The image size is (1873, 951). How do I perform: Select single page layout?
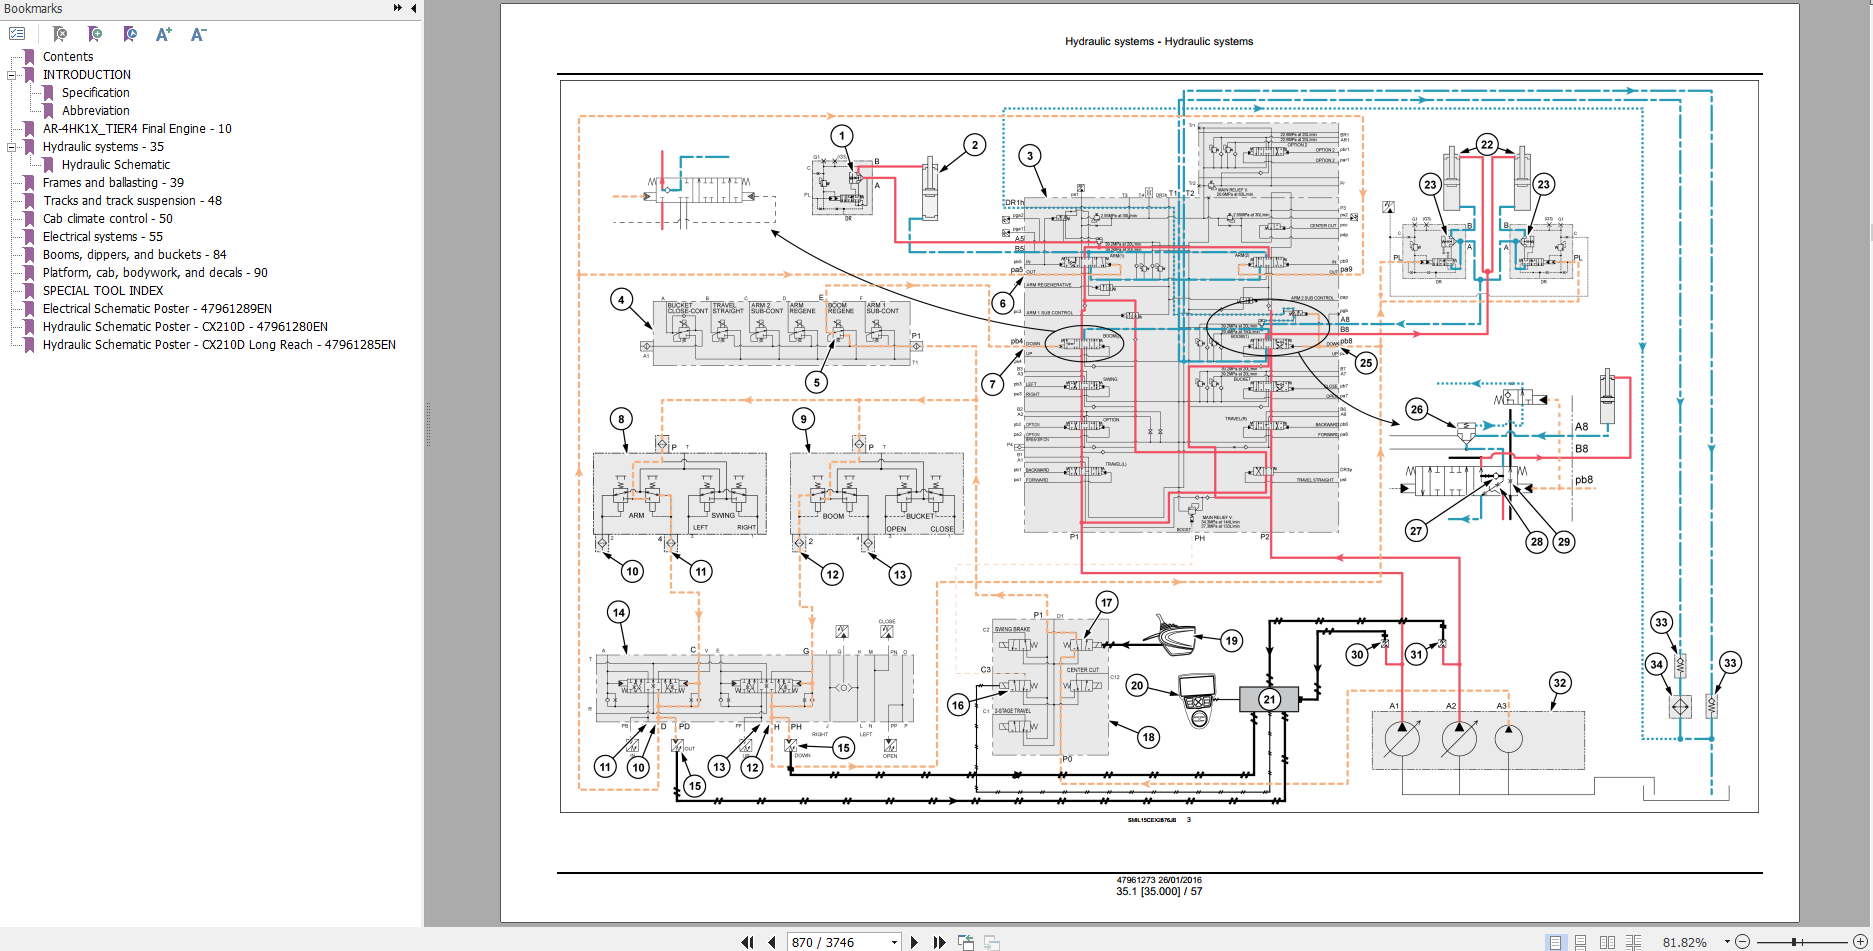pos(1555,942)
